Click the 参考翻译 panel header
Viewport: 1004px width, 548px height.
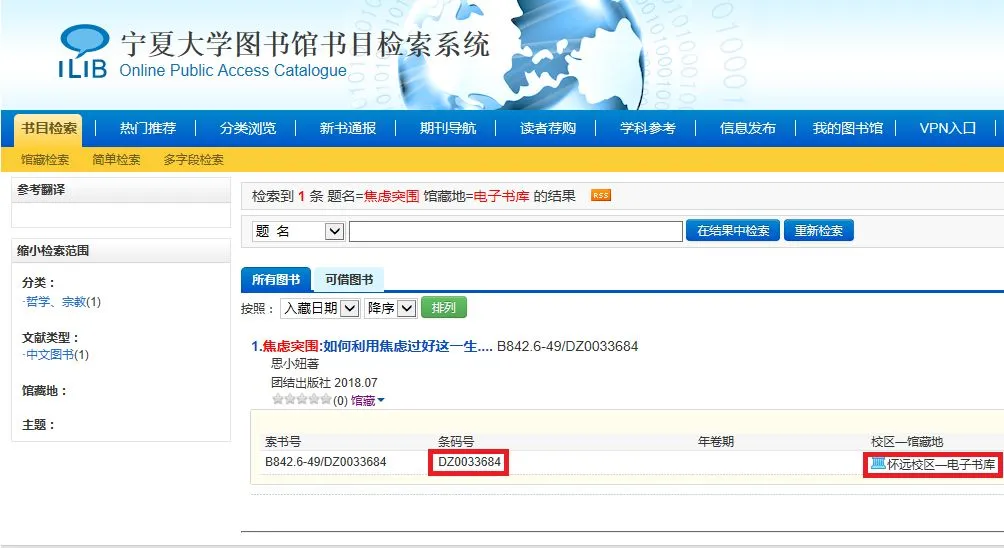(121, 190)
